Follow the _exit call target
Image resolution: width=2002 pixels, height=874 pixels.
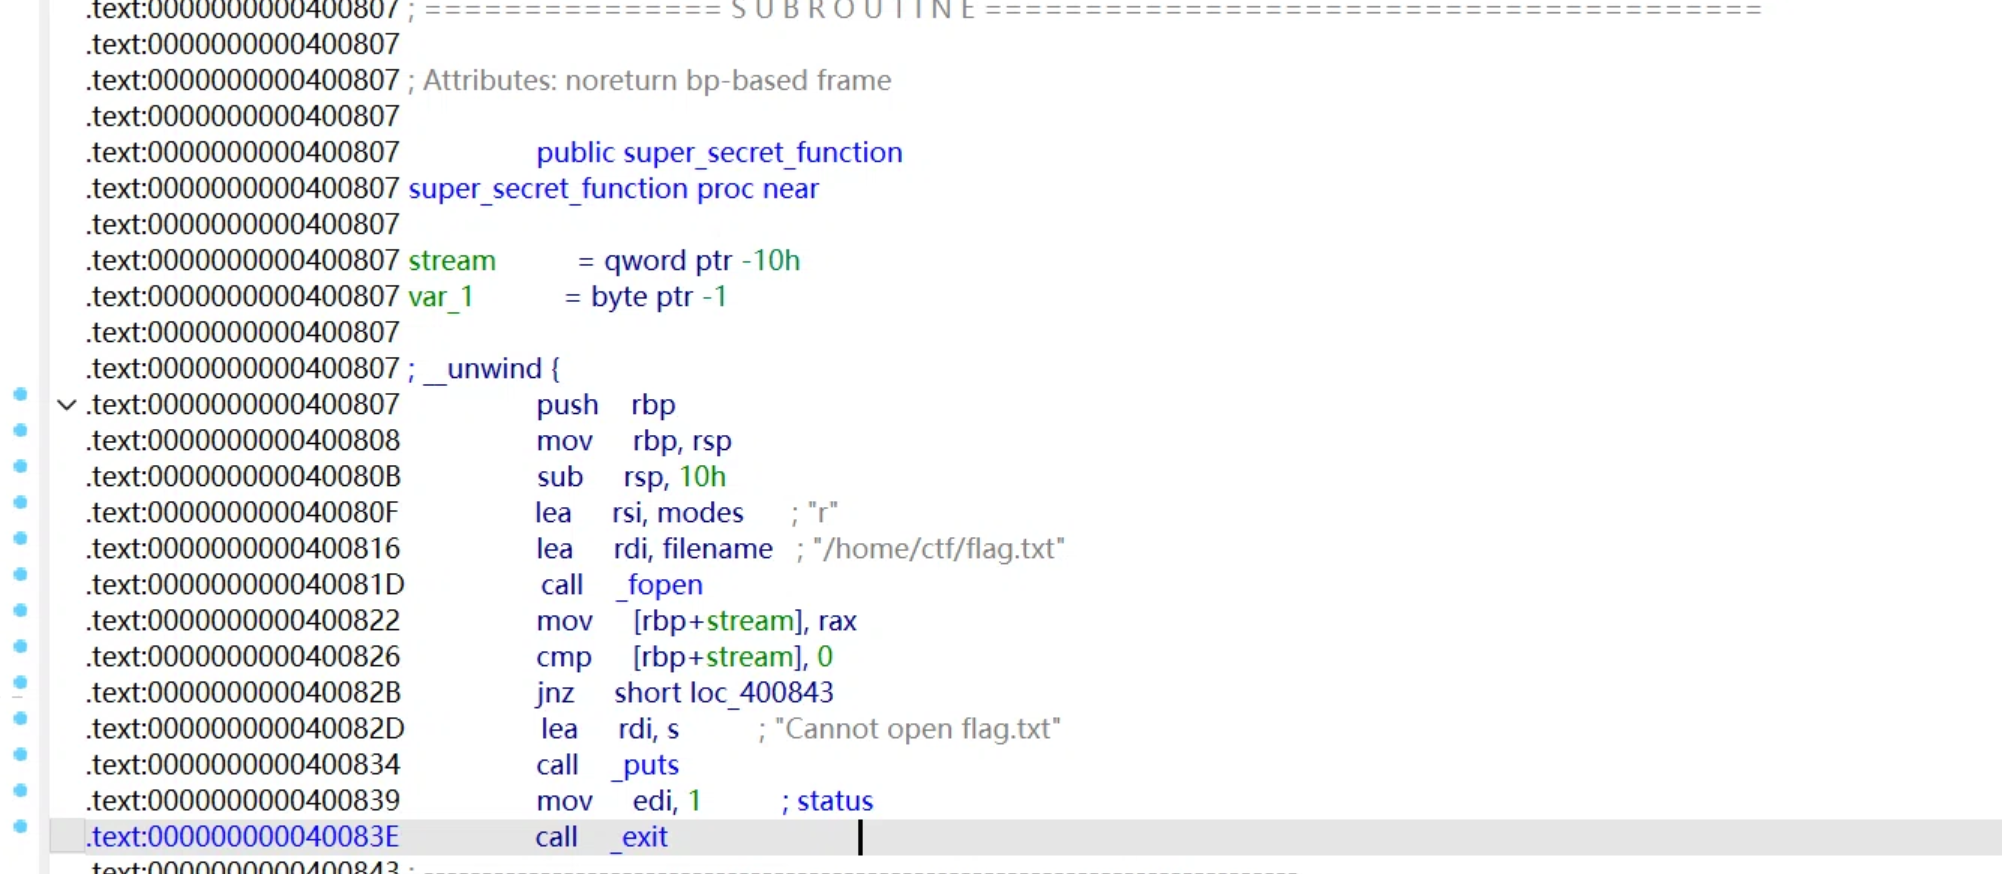tap(639, 837)
